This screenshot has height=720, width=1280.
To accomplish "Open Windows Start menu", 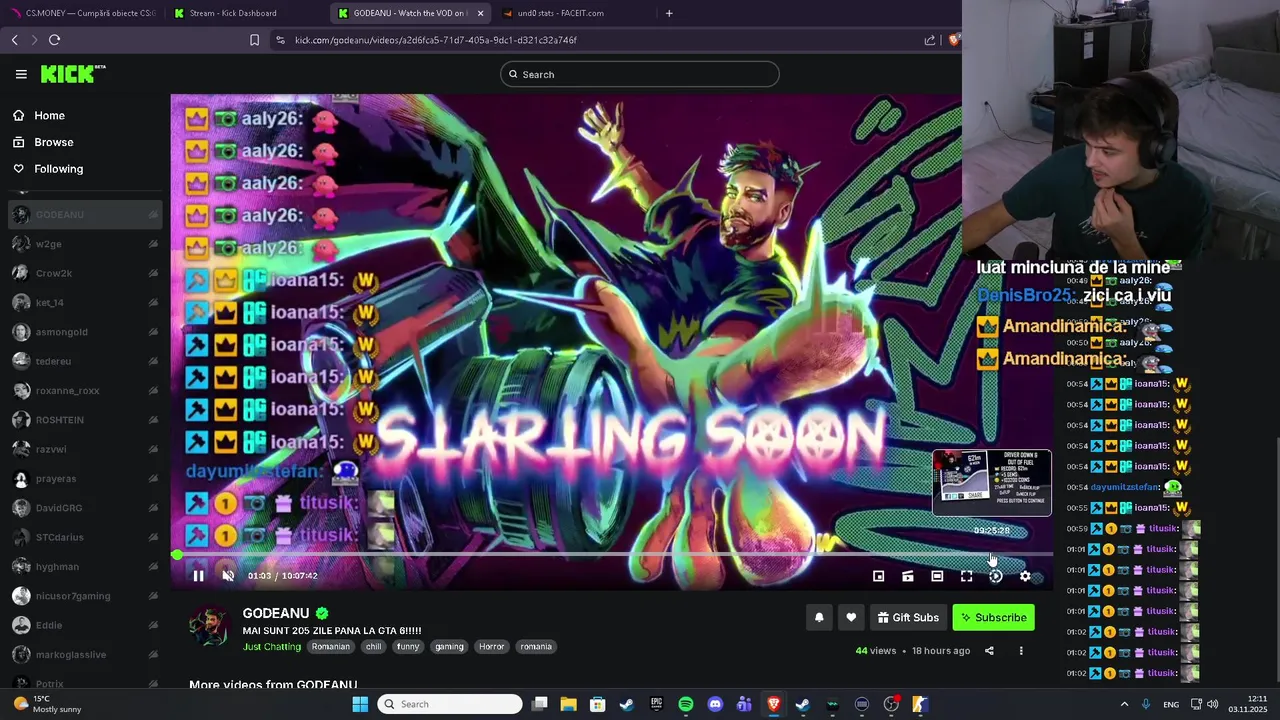I will pos(360,704).
